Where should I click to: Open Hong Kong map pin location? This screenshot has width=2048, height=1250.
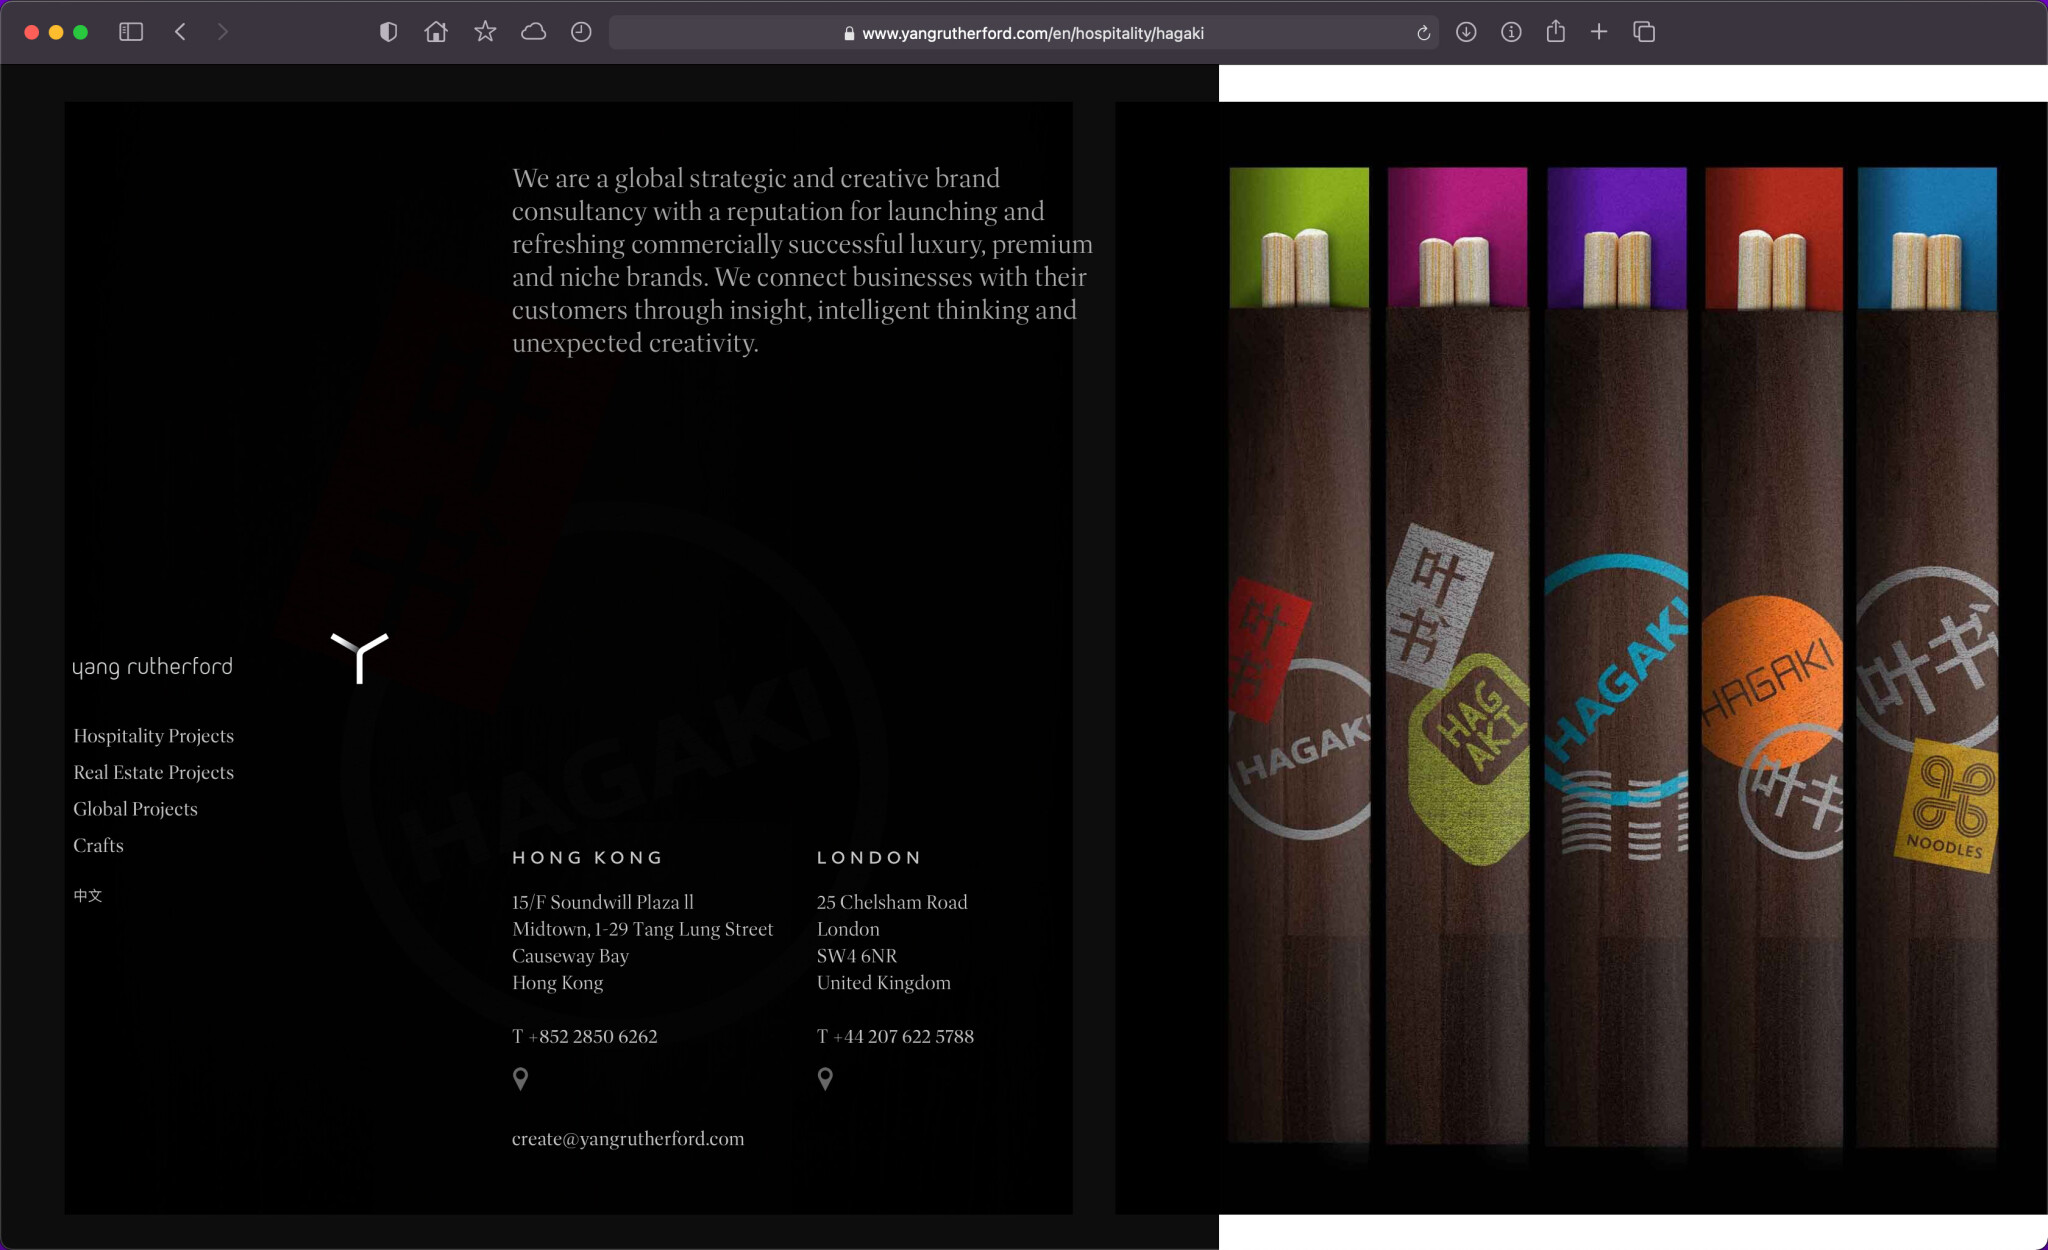(x=520, y=1078)
